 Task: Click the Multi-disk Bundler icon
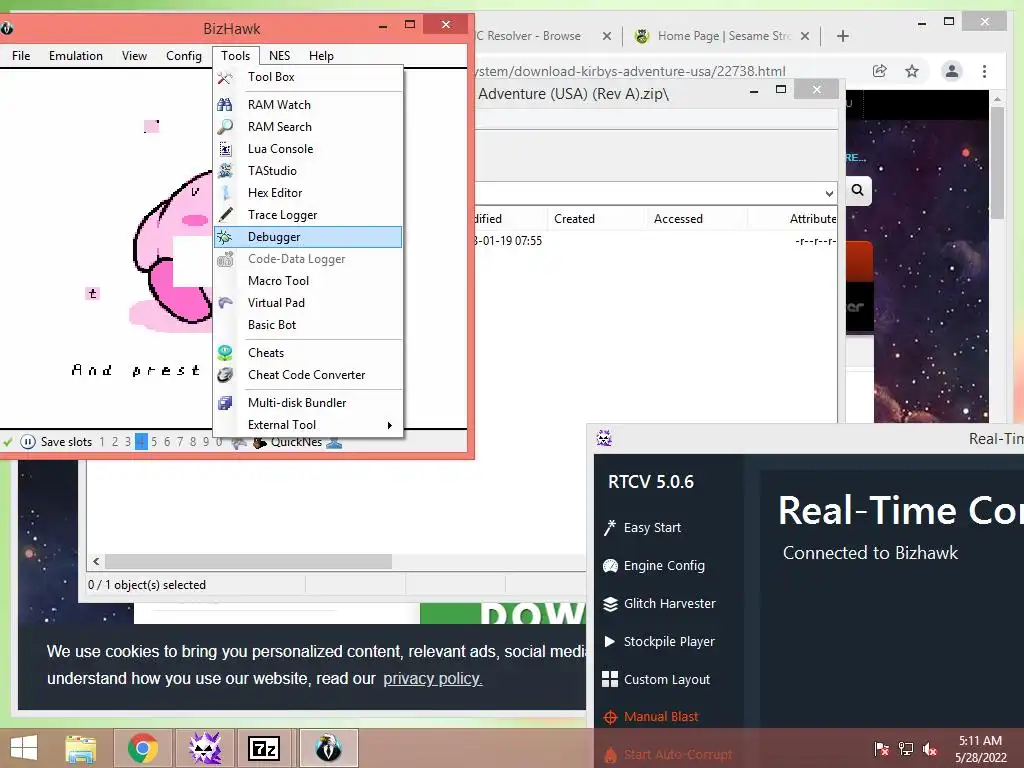(225, 403)
